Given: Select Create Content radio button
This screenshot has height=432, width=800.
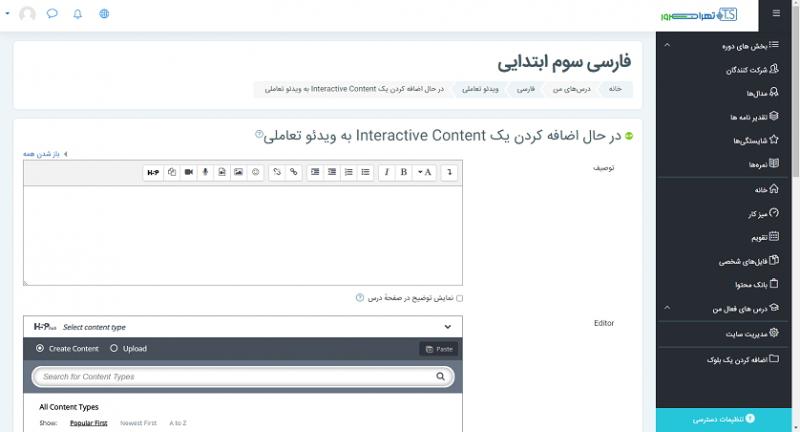Looking at the screenshot, I should click(x=40, y=348).
